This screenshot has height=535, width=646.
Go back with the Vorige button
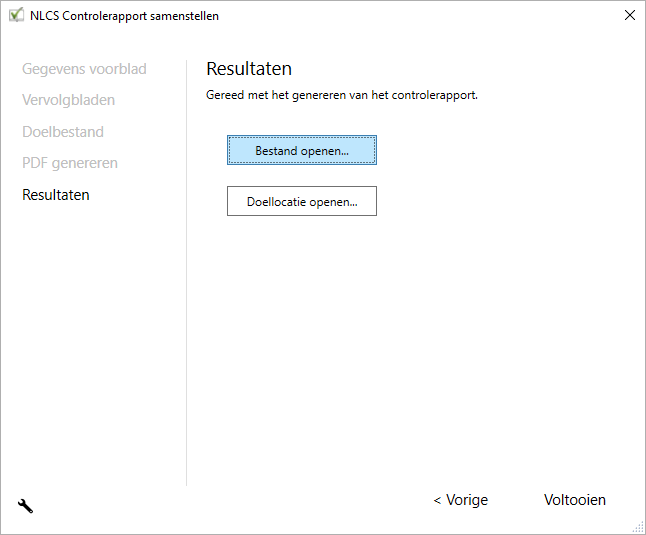pyautogui.click(x=460, y=500)
